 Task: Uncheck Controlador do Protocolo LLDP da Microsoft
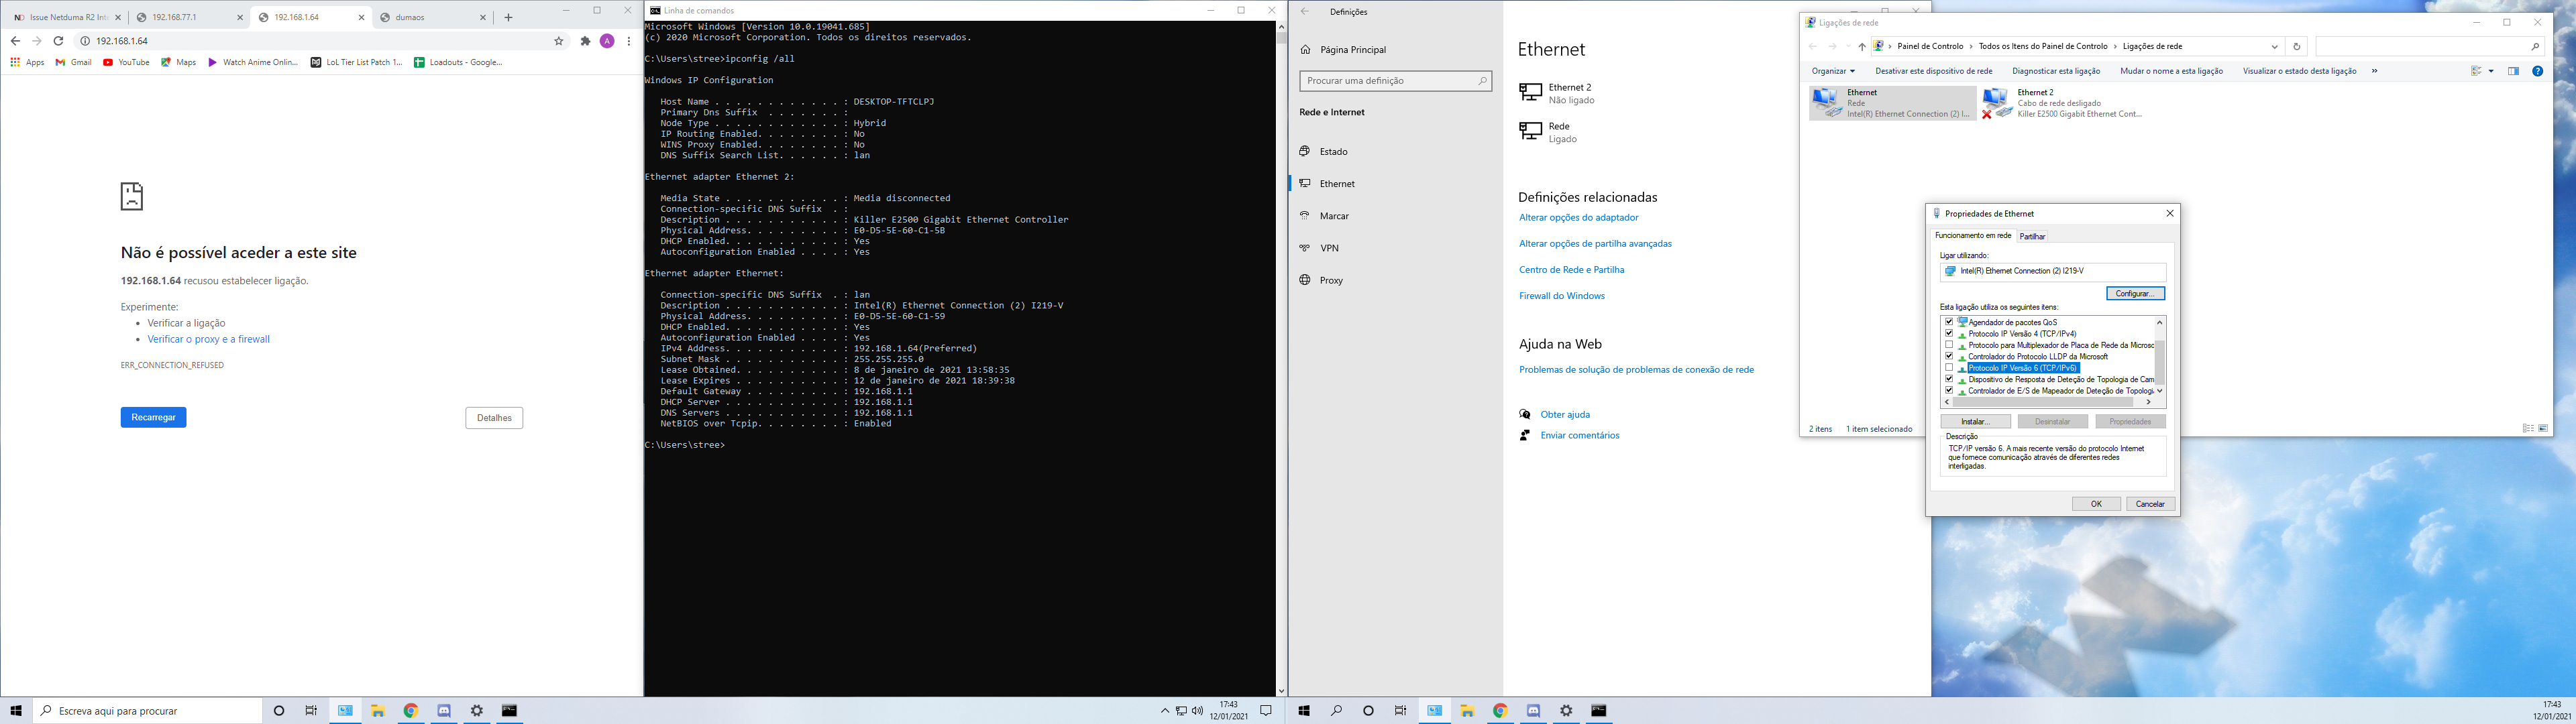(x=1949, y=356)
